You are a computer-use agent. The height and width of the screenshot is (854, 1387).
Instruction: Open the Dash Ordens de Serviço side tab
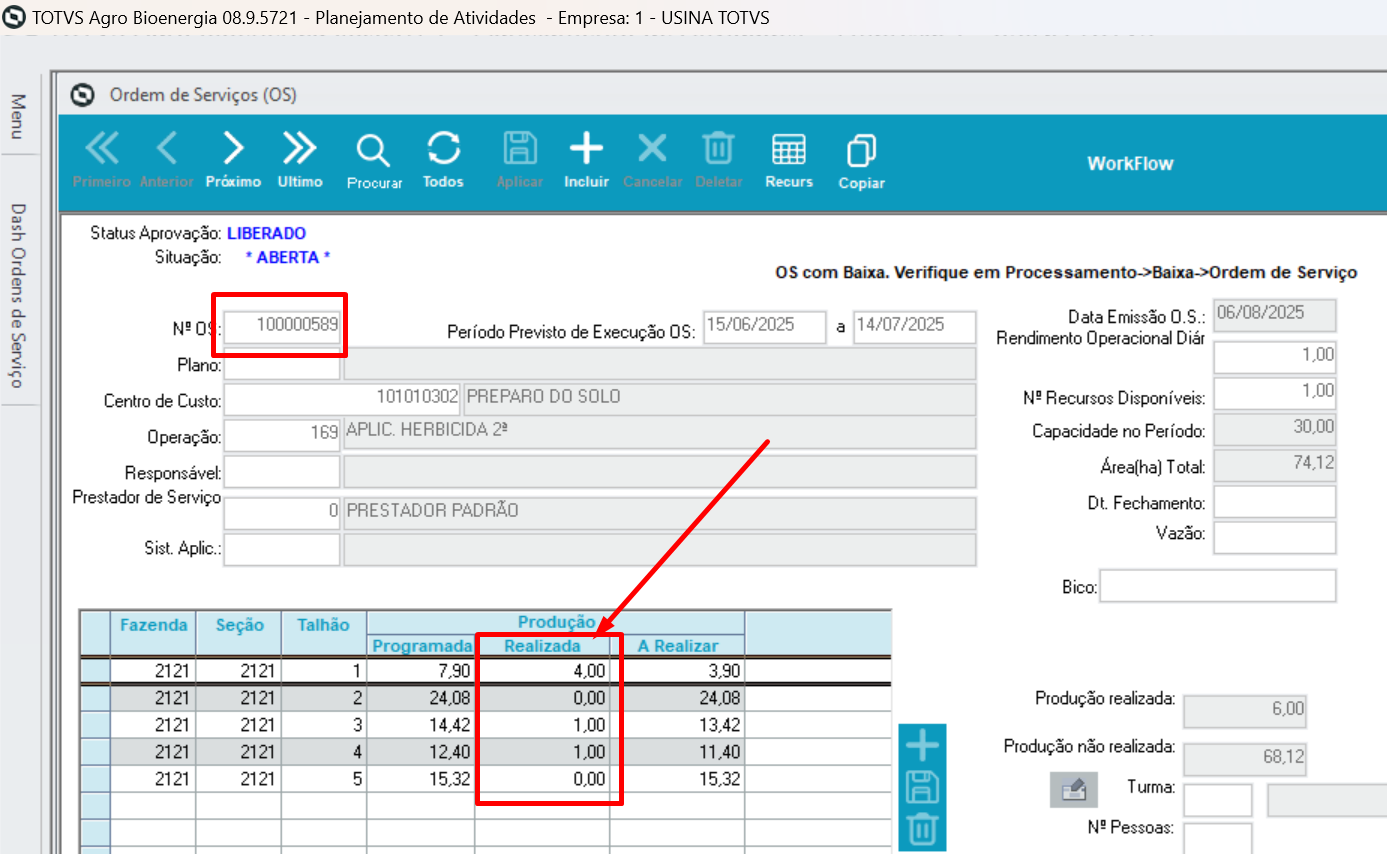point(18,296)
